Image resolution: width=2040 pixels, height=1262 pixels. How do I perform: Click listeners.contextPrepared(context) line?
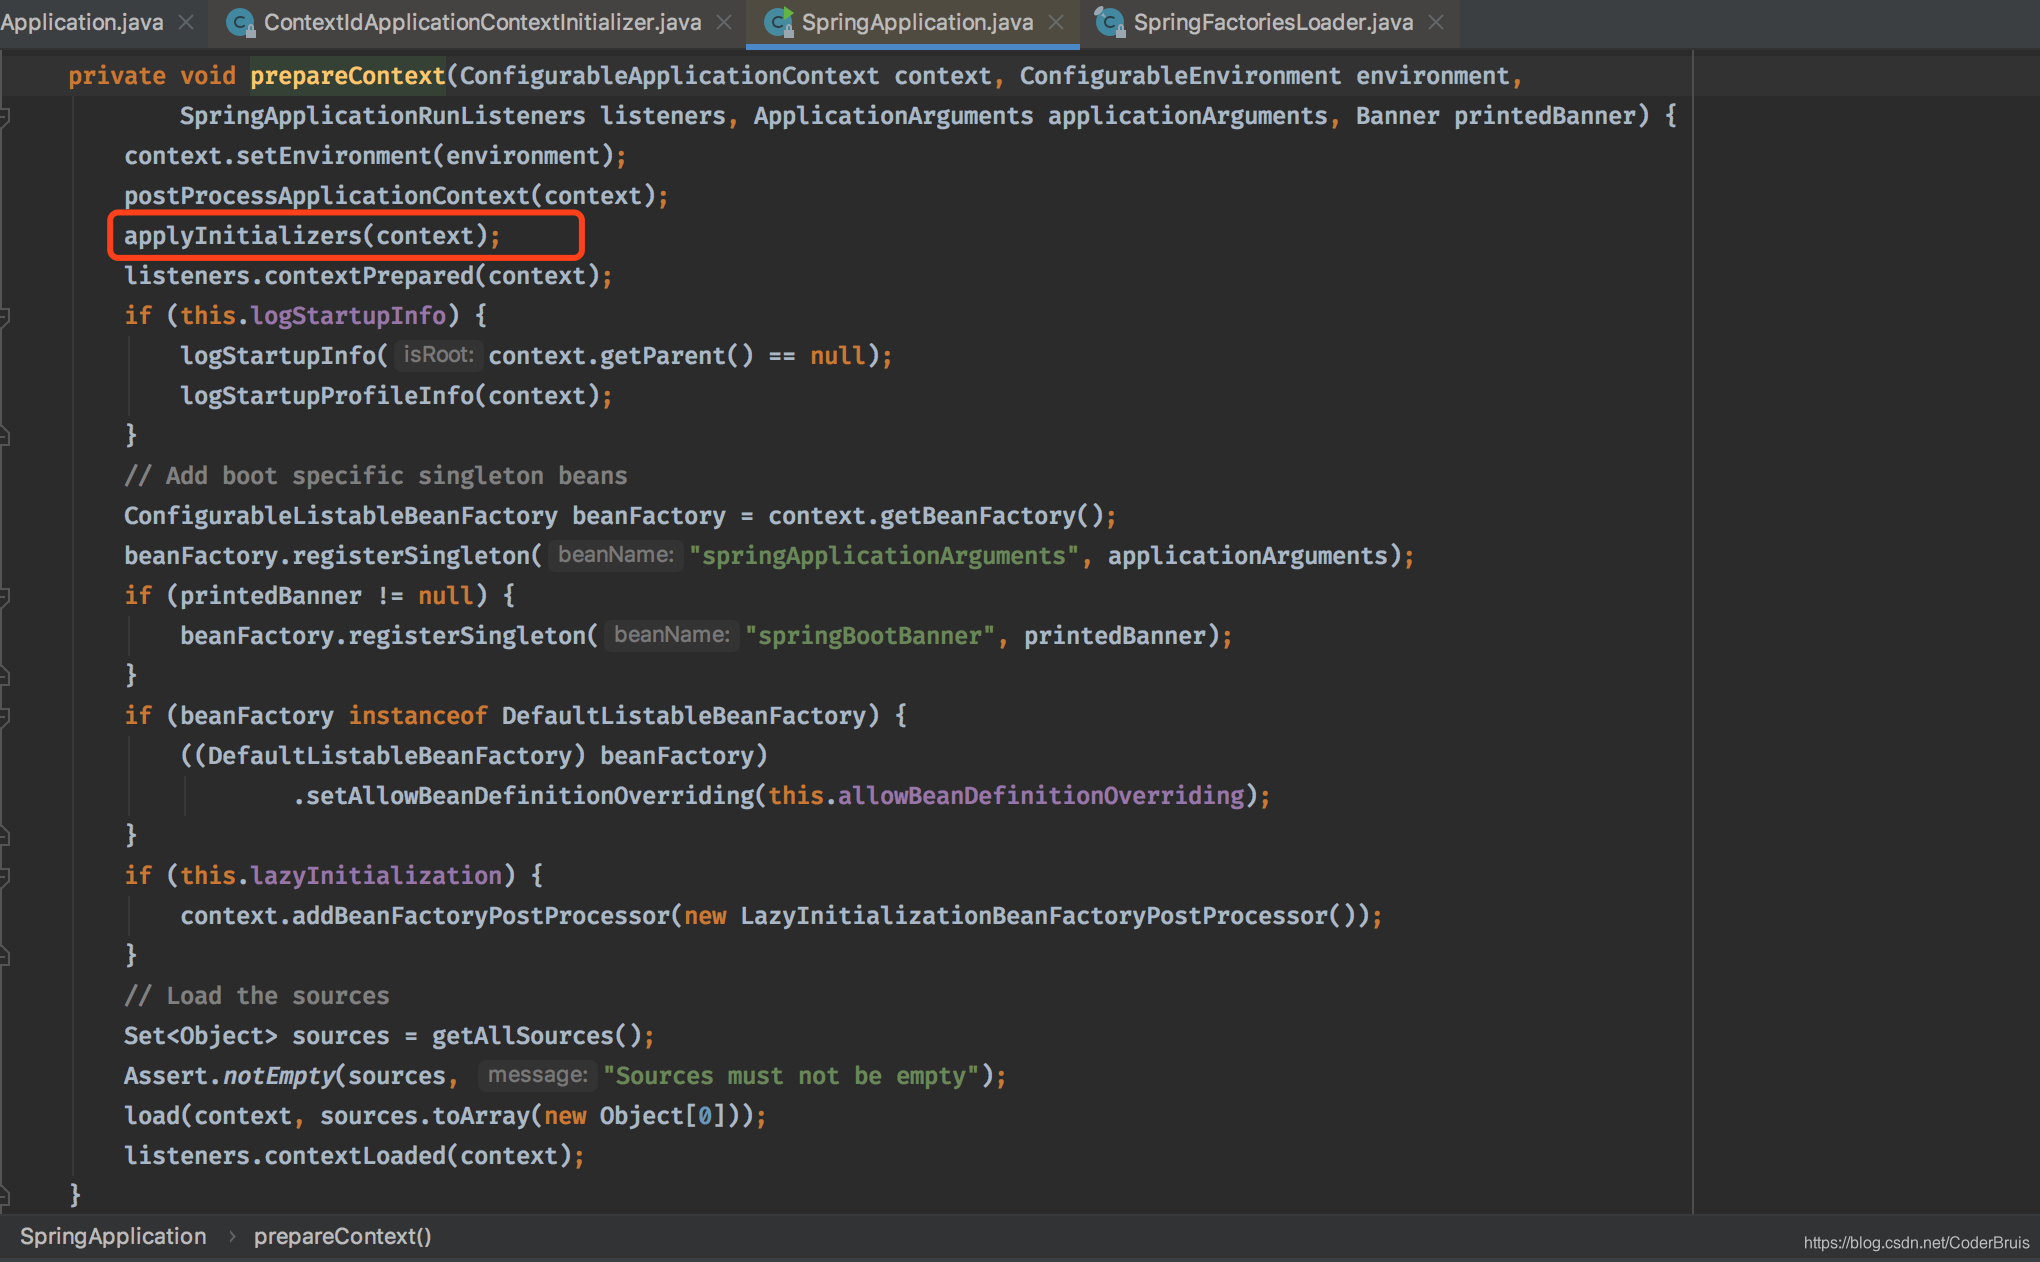368,276
